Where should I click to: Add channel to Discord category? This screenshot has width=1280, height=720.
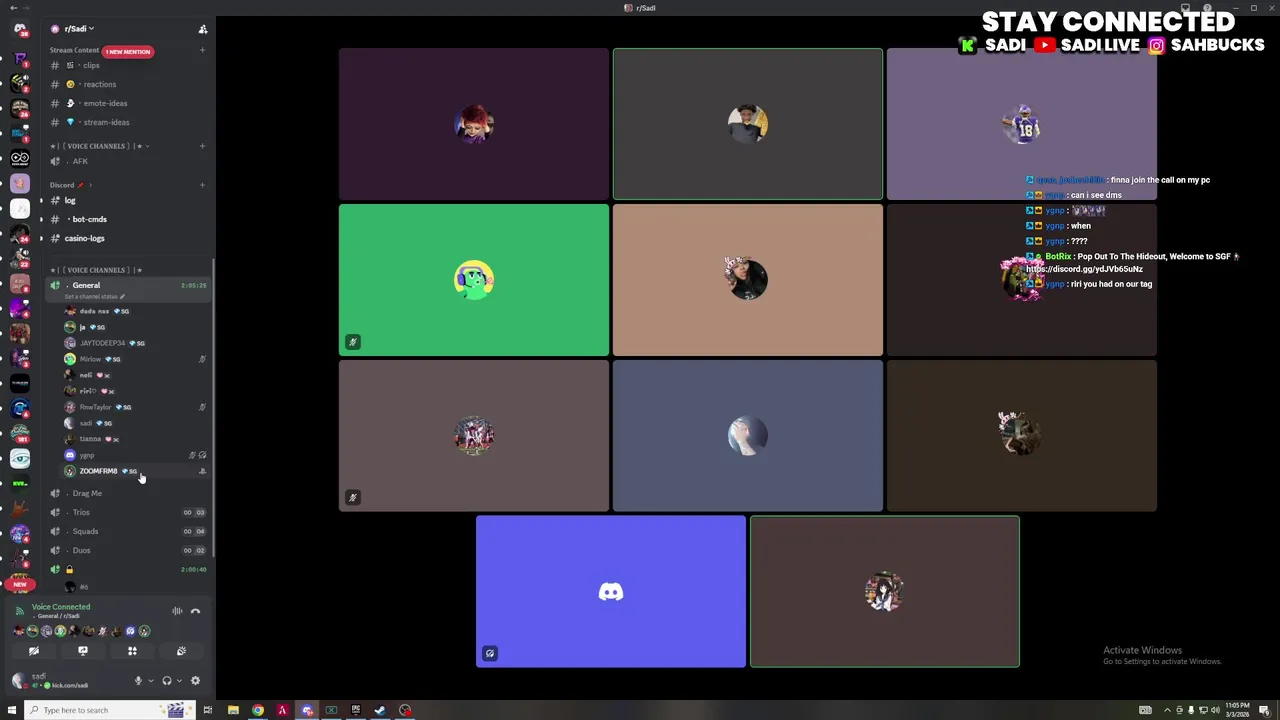(202, 185)
